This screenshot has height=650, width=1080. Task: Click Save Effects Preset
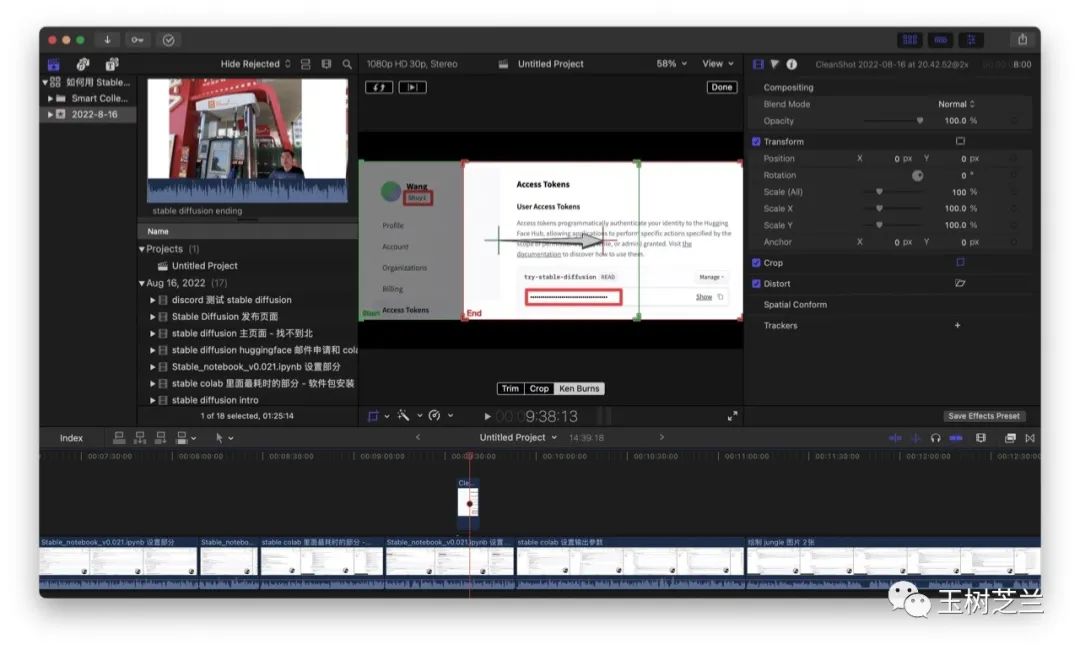tap(984, 416)
